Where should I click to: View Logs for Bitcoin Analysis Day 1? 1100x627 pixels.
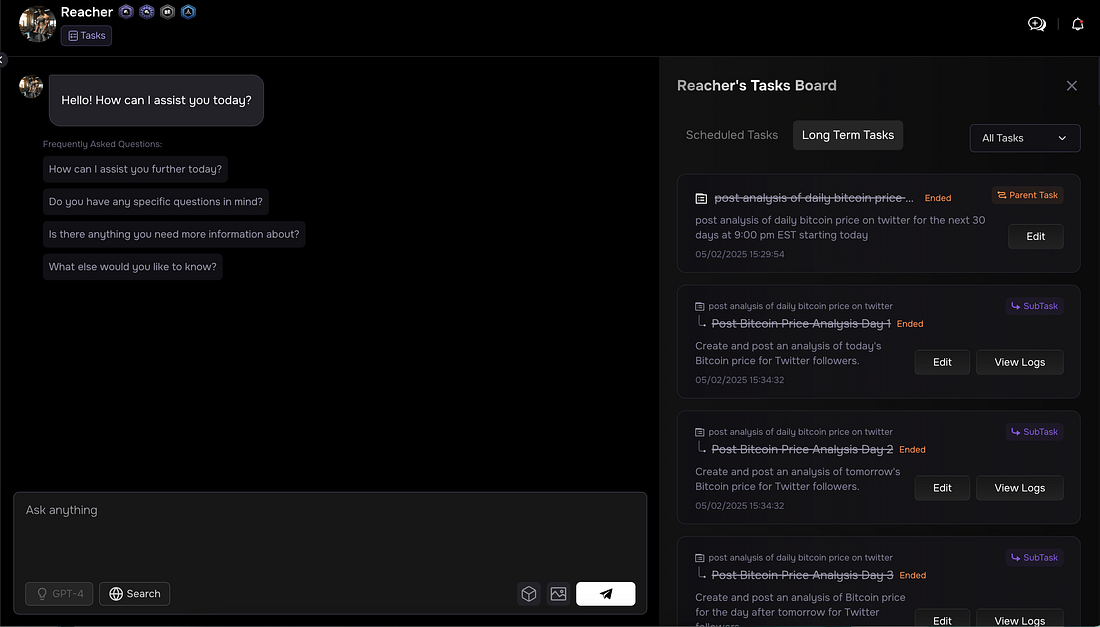click(x=1019, y=362)
